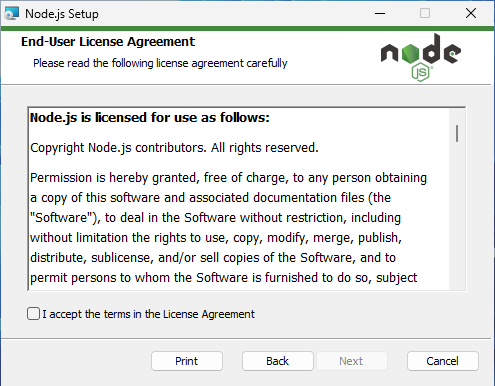Go Back to the previous setup step

pyautogui.click(x=278, y=361)
